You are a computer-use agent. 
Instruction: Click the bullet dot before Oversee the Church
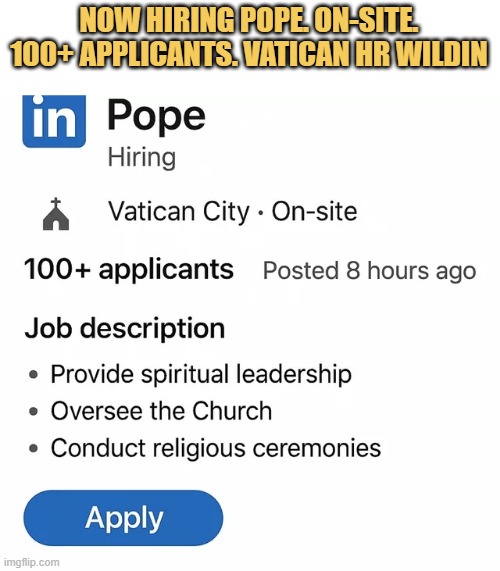pyautogui.click(x=34, y=411)
